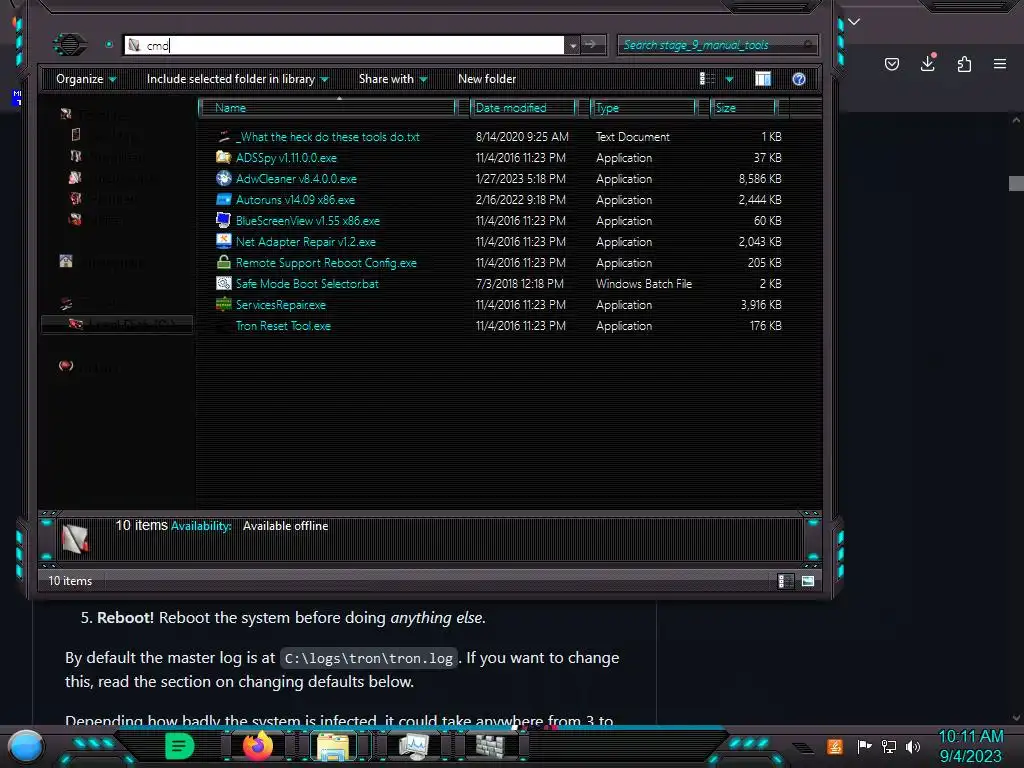The height and width of the screenshot is (768, 1024).
Task: Click the address bar containing cmd
Action: pos(344,45)
